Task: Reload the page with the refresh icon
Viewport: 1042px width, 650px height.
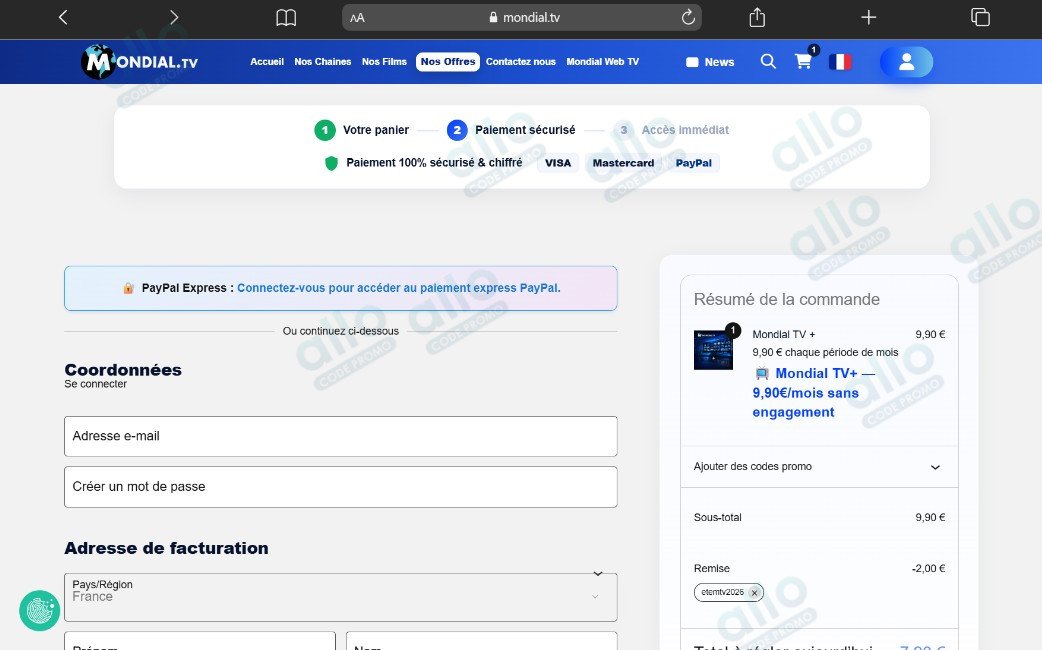Action: 688,17
